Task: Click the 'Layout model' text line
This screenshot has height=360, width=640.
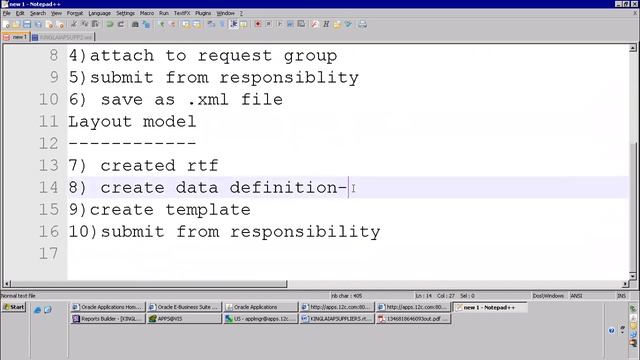Action: 132,122
